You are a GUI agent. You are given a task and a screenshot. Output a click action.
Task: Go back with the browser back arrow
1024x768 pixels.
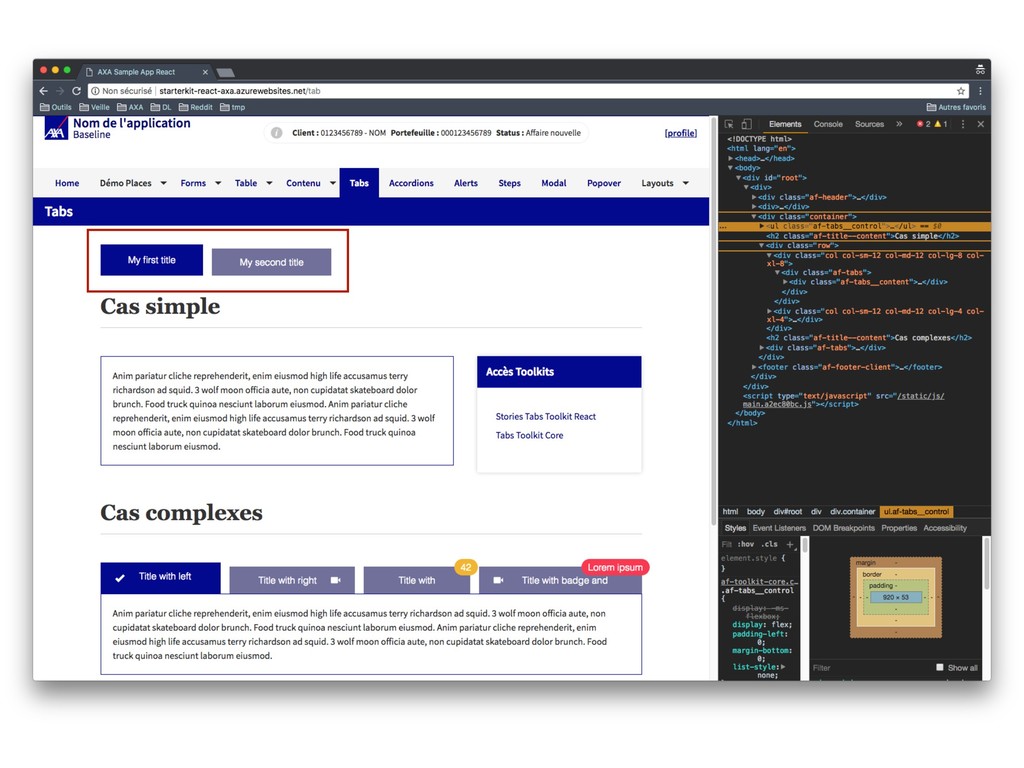point(44,91)
